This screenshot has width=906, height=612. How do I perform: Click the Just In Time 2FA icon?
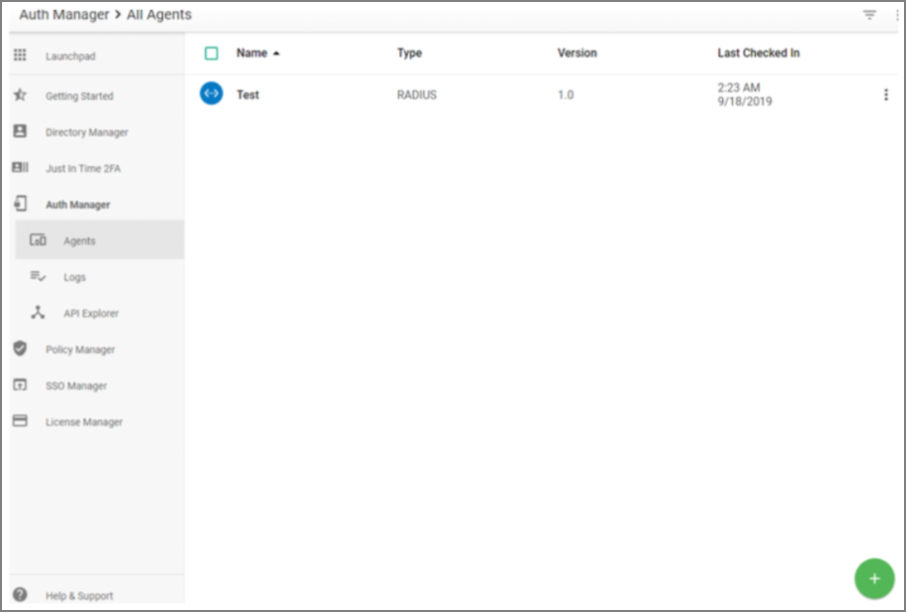pyautogui.click(x=20, y=168)
